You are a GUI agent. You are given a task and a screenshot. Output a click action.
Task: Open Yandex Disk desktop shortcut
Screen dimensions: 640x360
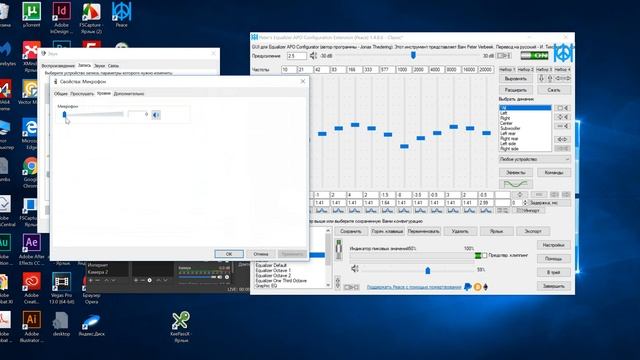(x=91, y=324)
